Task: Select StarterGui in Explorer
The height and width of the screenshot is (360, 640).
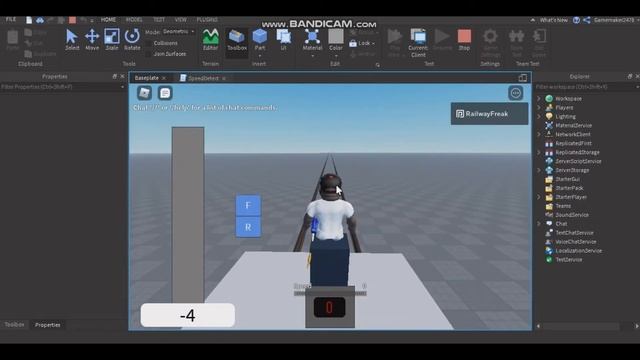Action: (567, 179)
